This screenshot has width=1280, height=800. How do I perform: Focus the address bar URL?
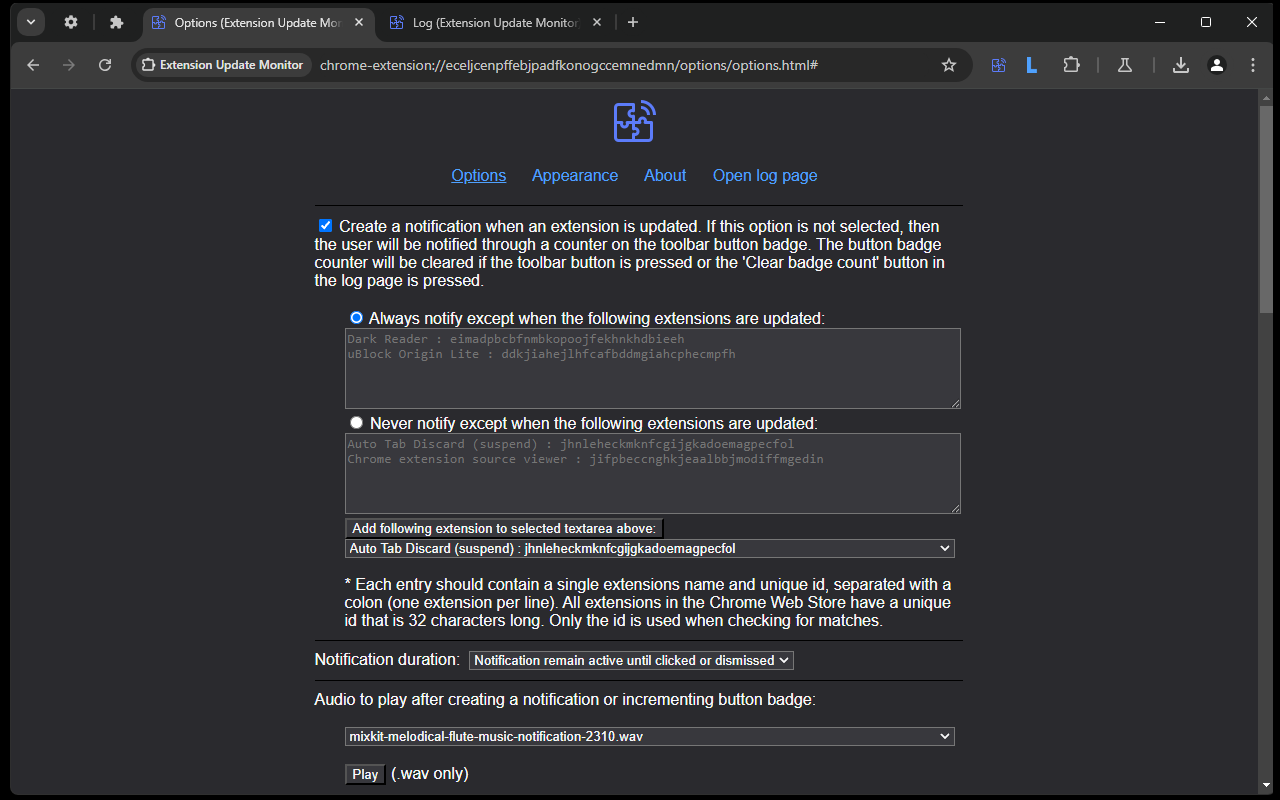pos(570,65)
